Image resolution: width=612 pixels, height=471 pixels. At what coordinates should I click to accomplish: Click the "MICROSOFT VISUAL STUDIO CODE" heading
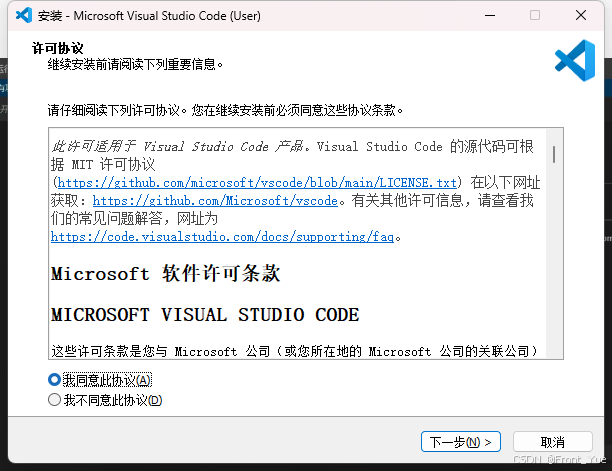(205, 315)
